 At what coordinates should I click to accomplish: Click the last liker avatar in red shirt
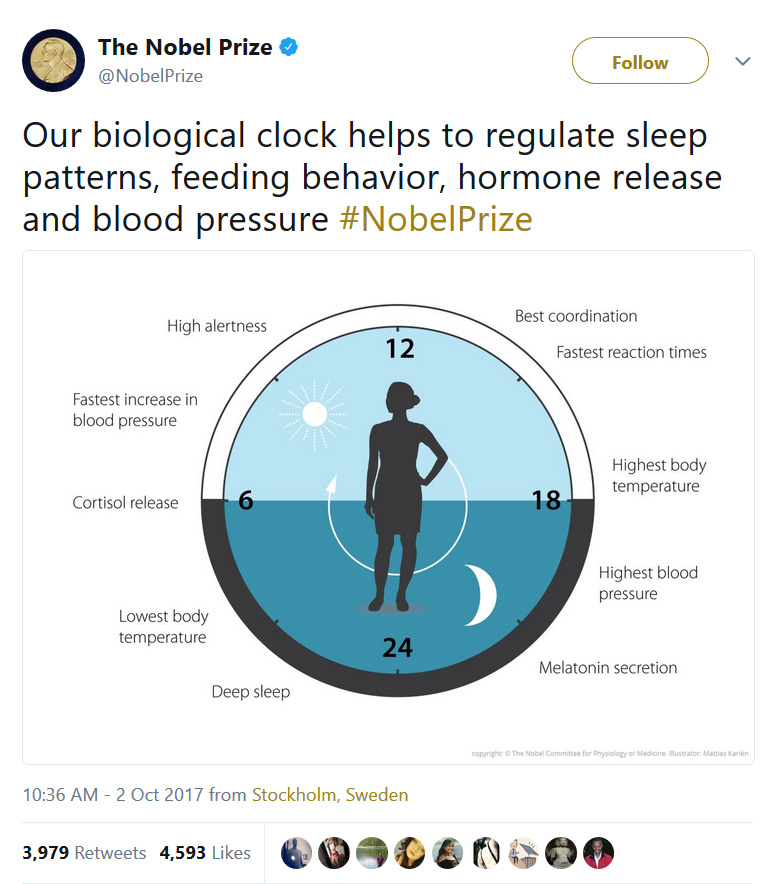pyautogui.click(x=598, y=853)
